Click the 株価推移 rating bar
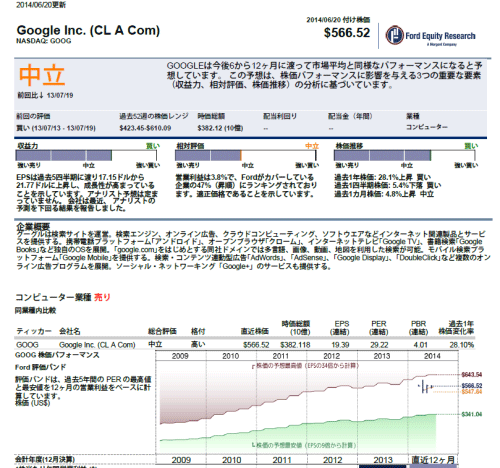 [x=405, y=156]
